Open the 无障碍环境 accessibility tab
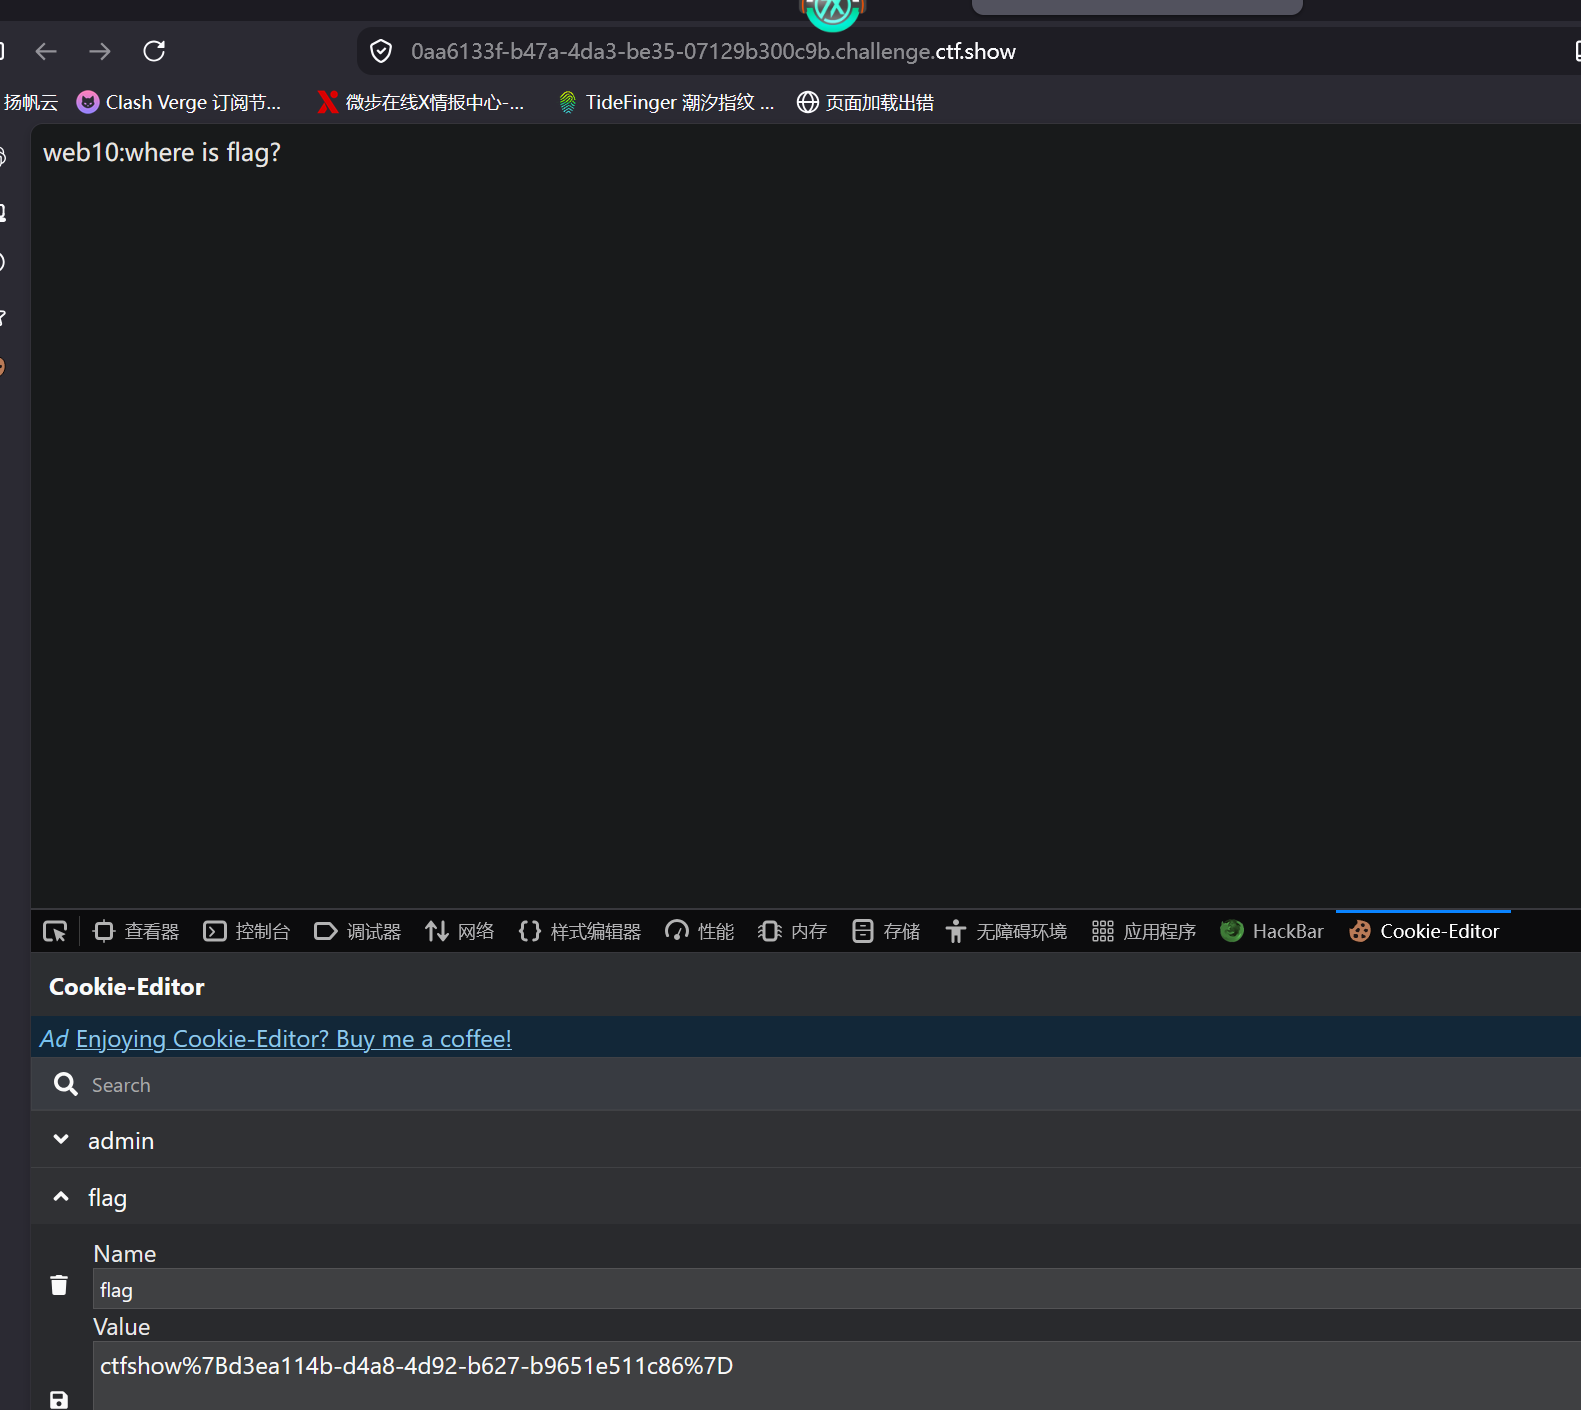 click(x=1006, y=932)
